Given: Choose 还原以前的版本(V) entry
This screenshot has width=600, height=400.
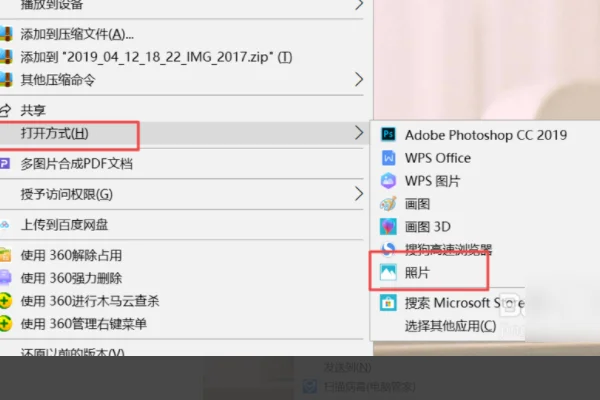Looking at the screenshot, I should click(x=73, y=352).
